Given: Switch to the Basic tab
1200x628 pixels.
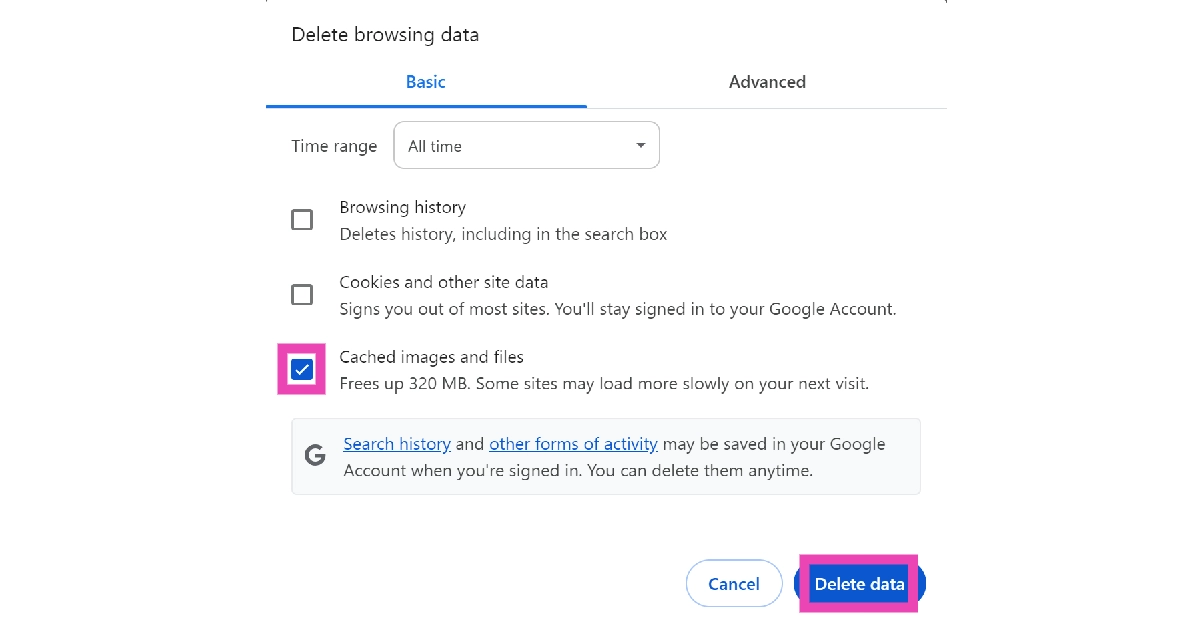Looking at the screenshot, I should coord(426,82).
